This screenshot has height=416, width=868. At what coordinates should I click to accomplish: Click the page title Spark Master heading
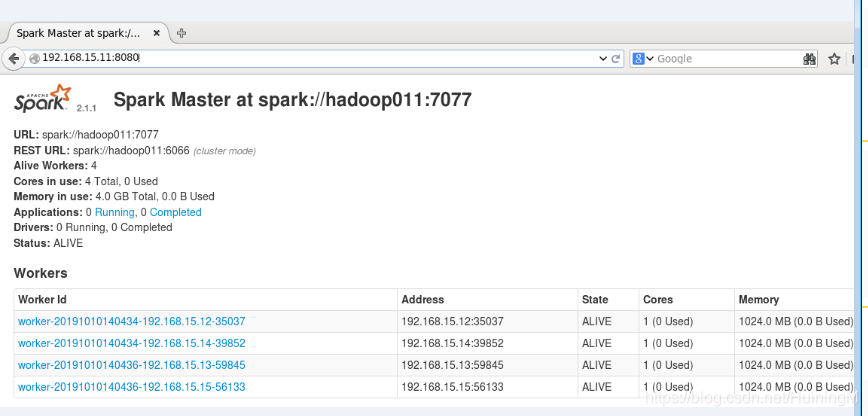point(292,100)
